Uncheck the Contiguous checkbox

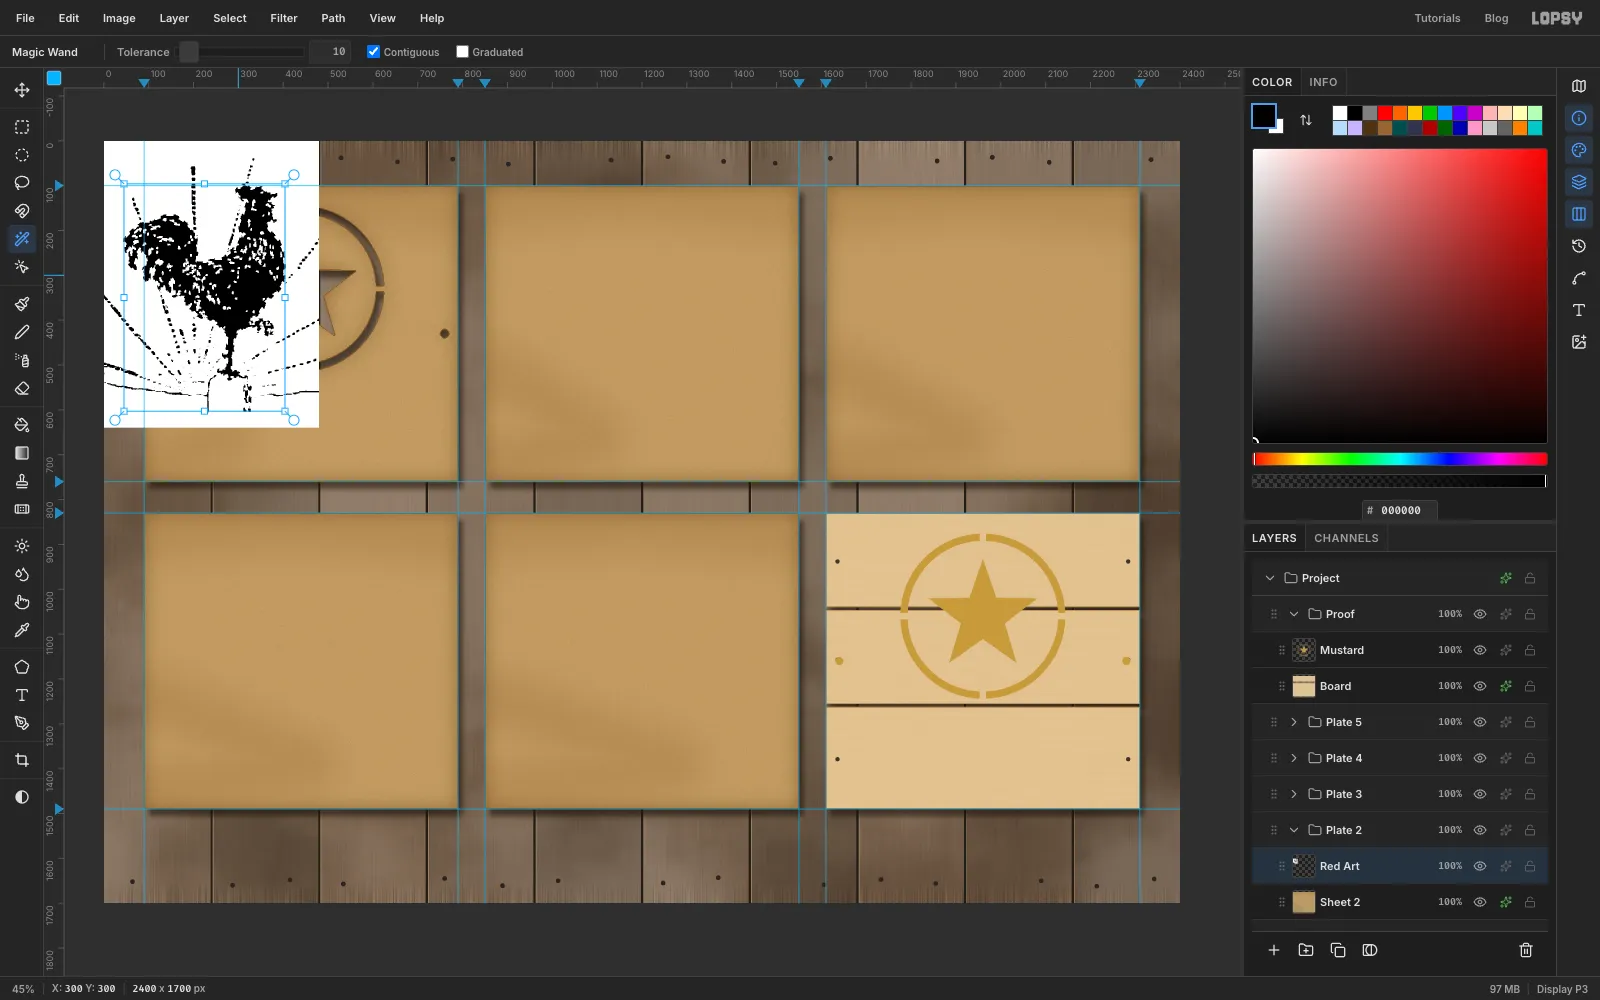(373, 51)
